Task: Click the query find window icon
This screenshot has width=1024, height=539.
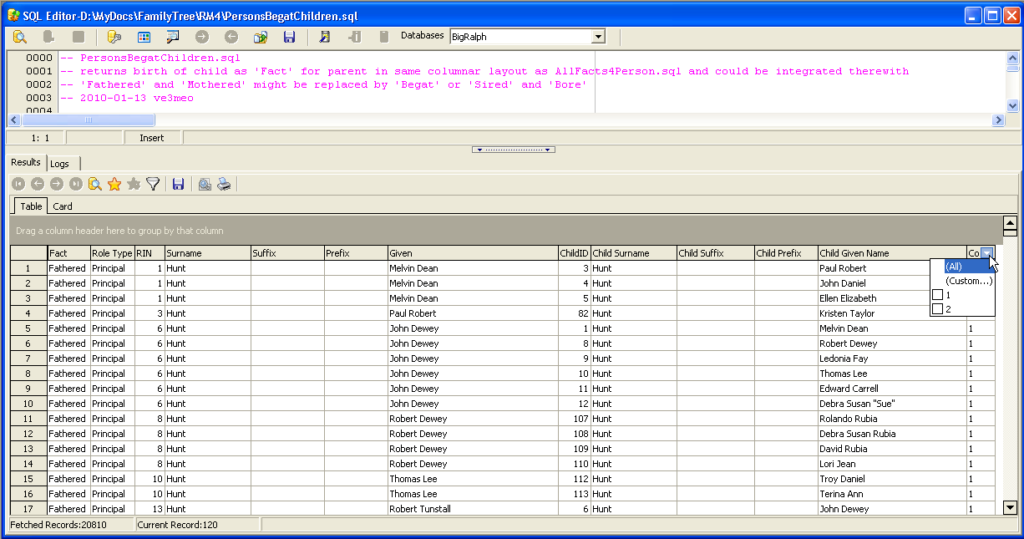Action: (172, 37)
